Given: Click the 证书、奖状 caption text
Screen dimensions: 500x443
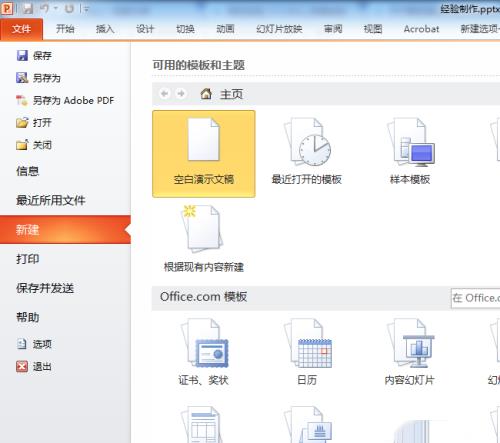Looking at the screenshot, I should coord(203,380).
